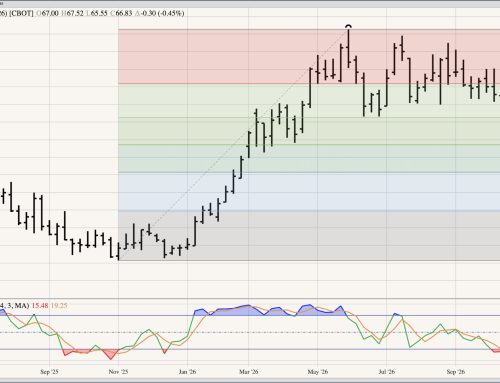Select the open value O67.00

pos(47,13)
